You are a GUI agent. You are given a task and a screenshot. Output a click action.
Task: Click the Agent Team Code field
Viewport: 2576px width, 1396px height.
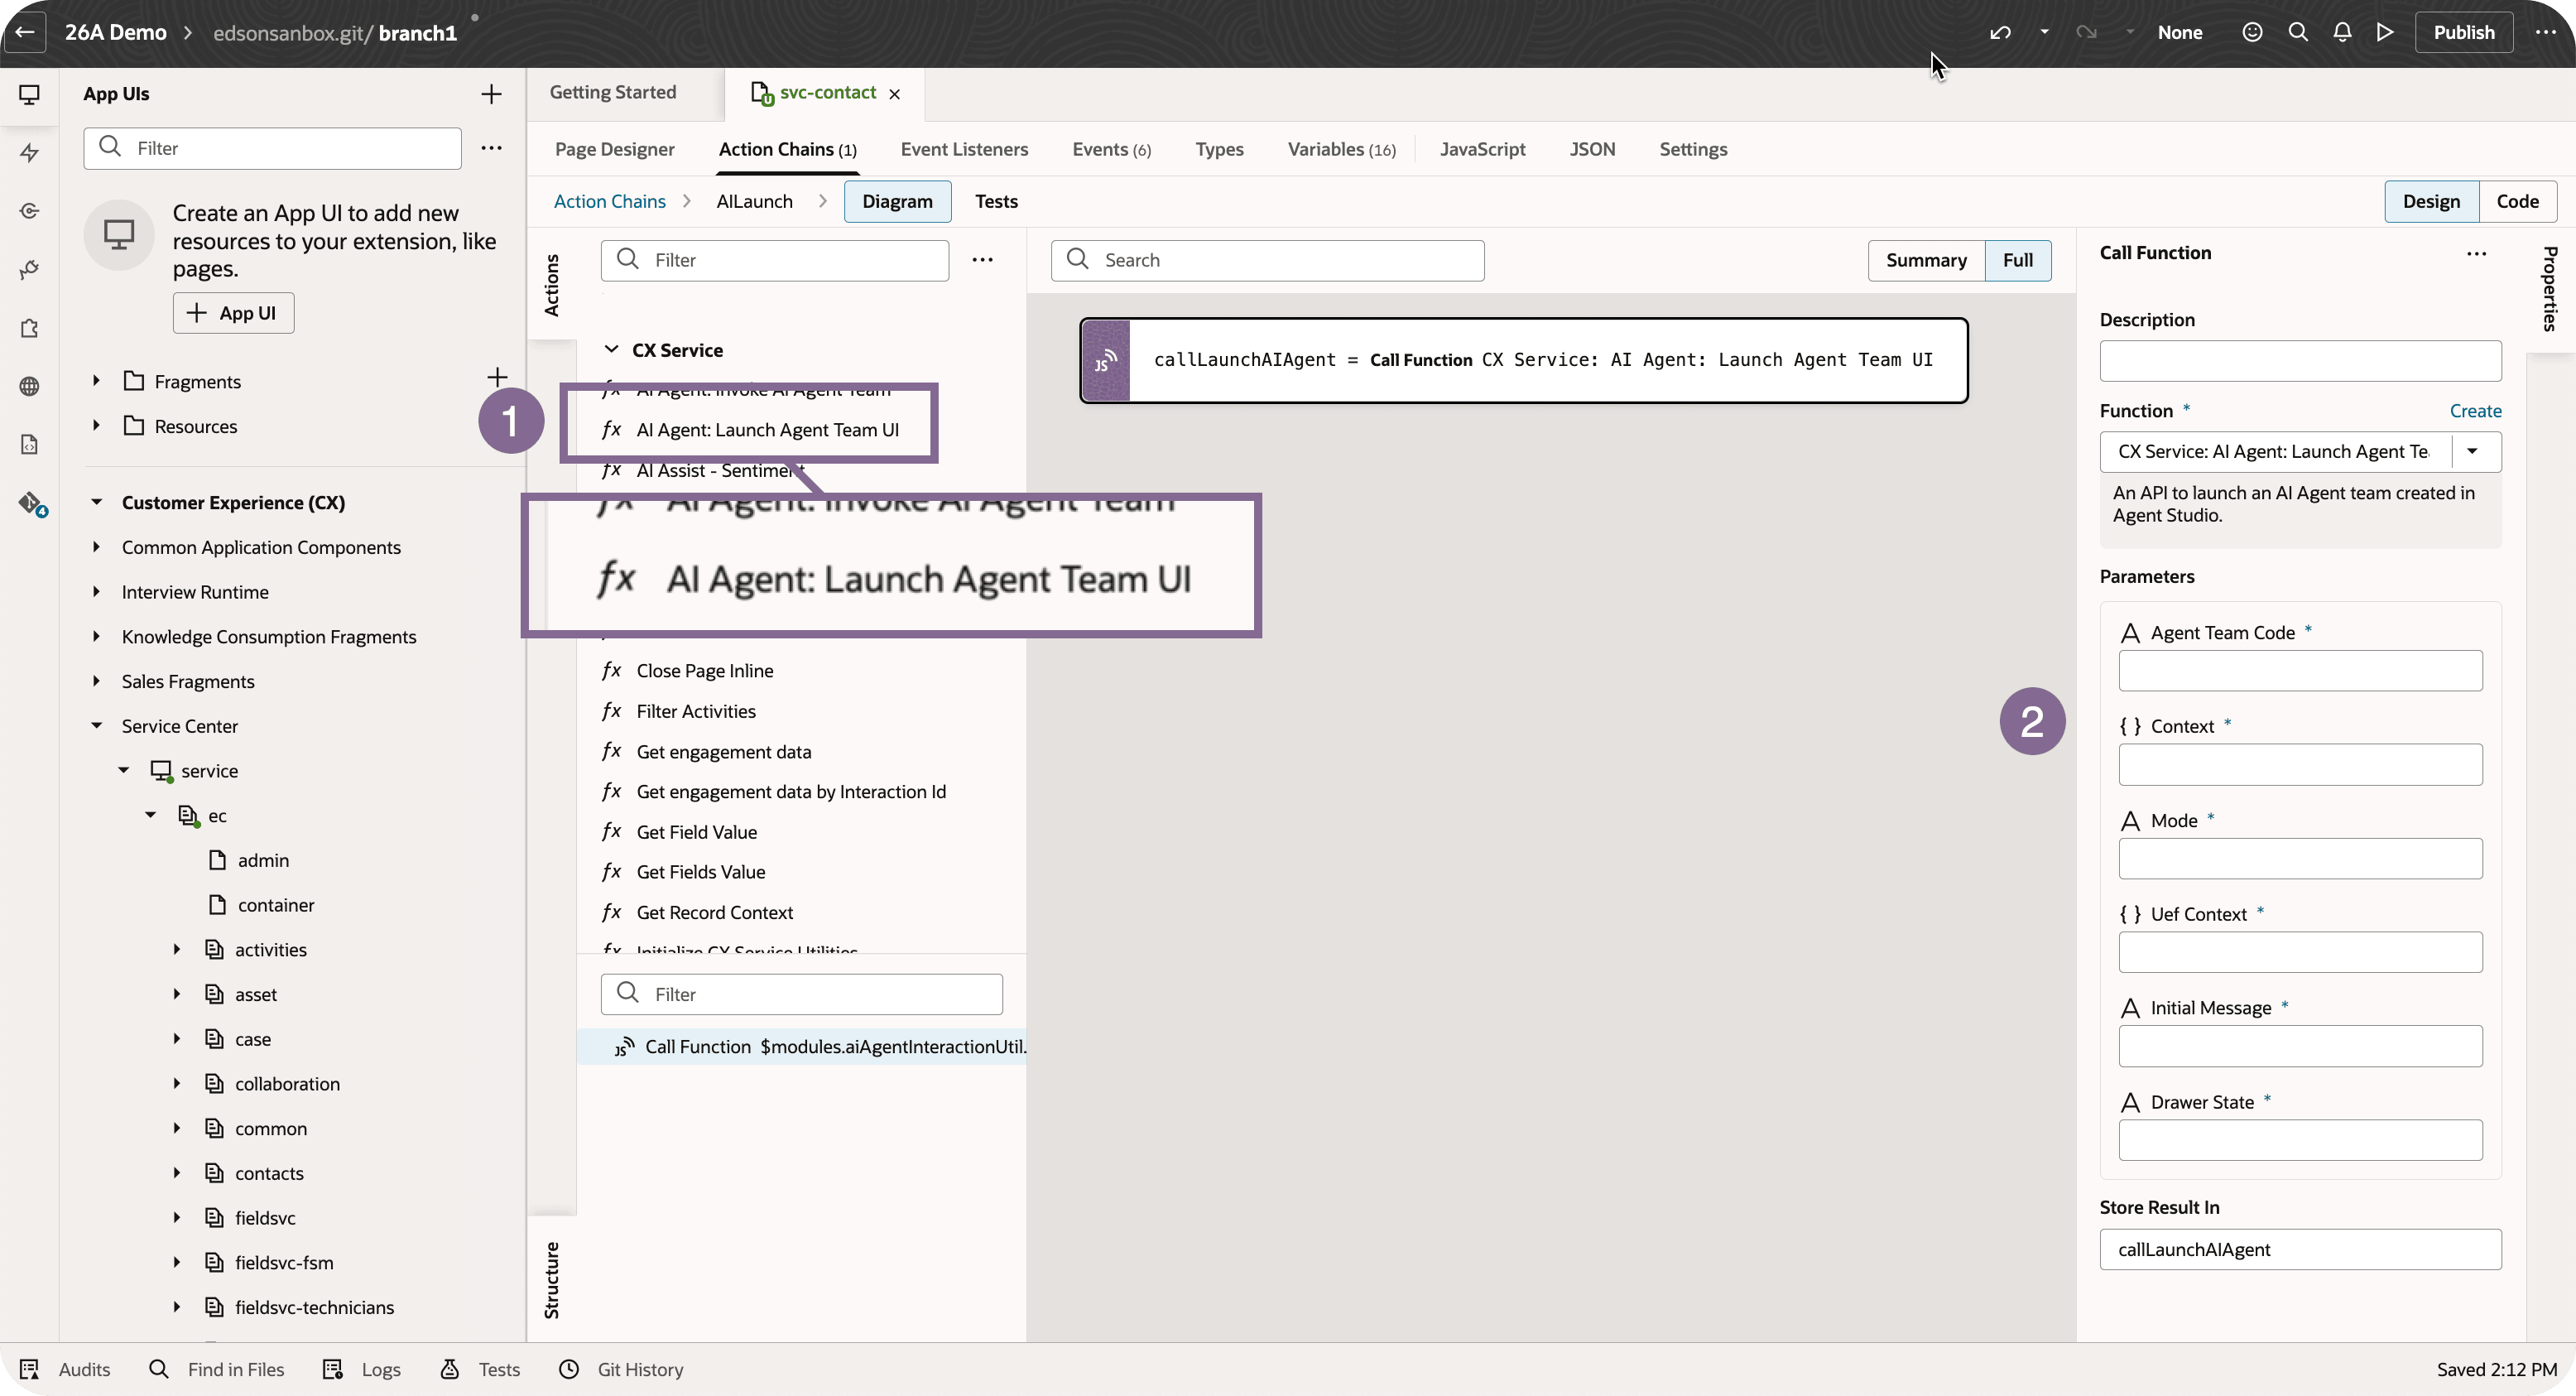2299,670
